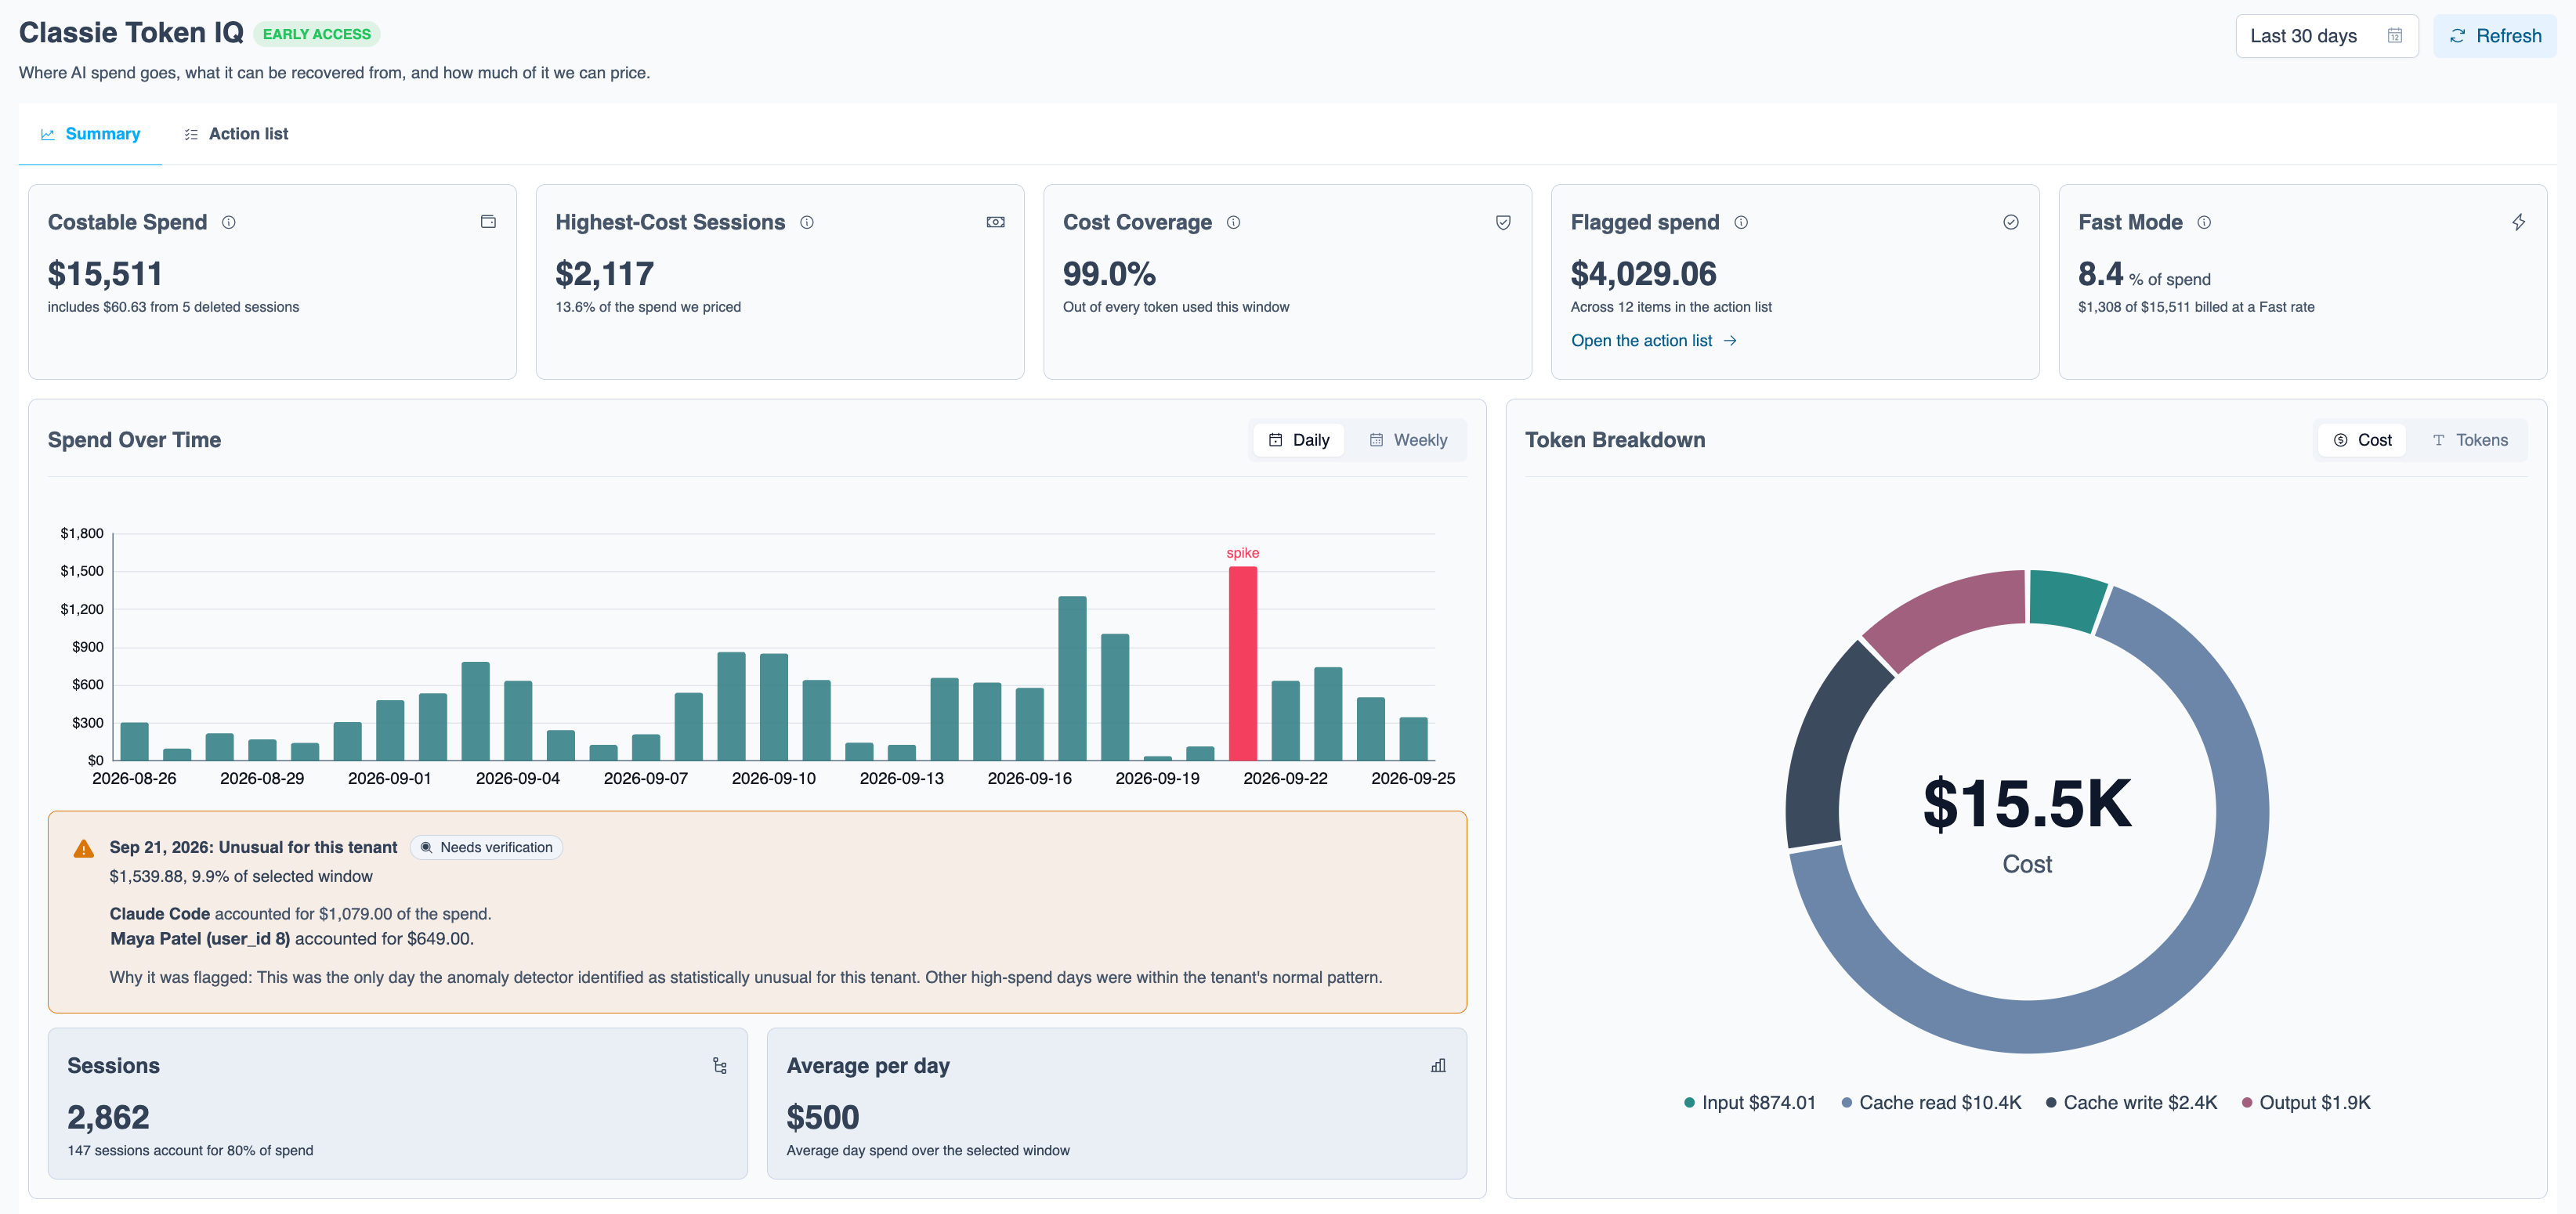Click the arrow icon beside Open the action list

click(x=1731, y=341)
